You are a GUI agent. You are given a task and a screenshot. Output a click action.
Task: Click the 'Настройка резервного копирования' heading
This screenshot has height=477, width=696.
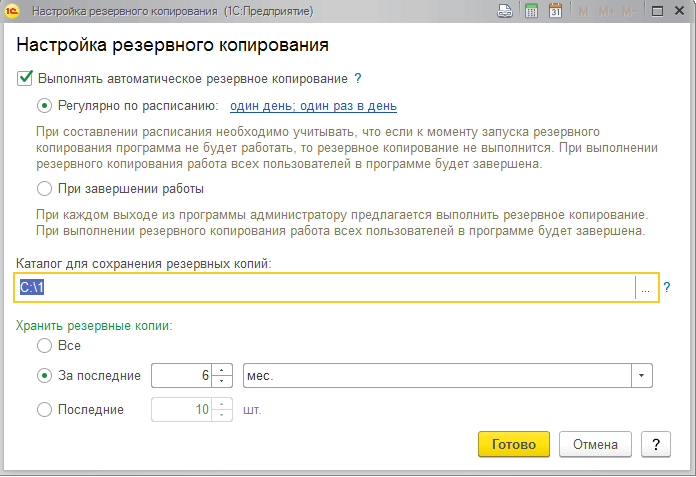(172, 45)
